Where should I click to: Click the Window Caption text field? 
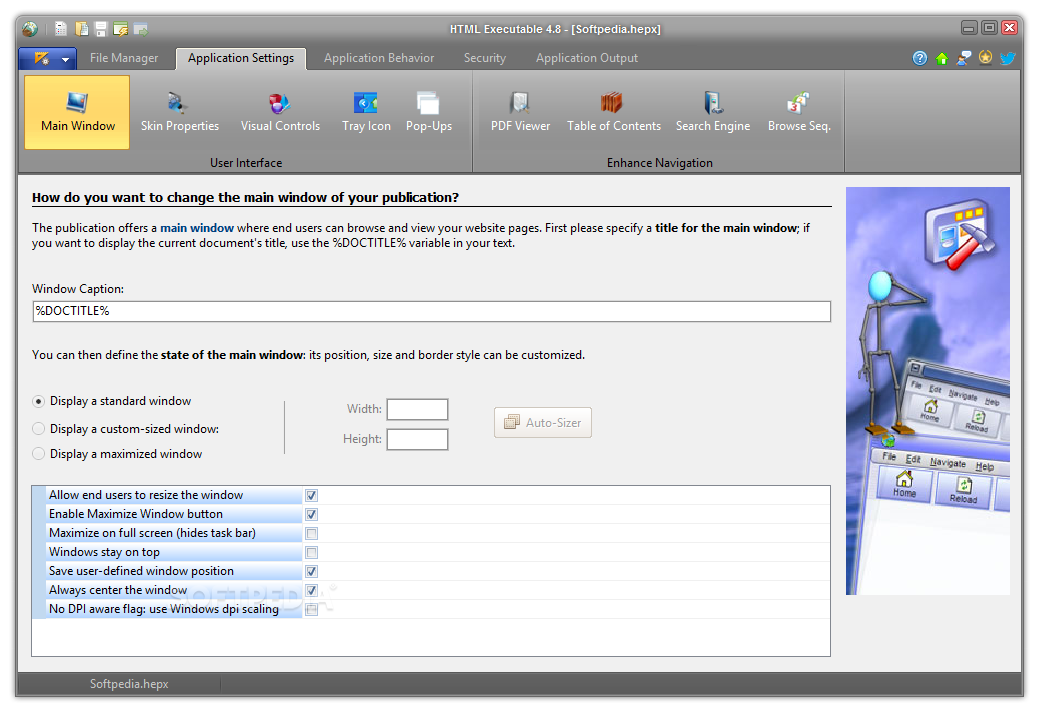point(431,311)
